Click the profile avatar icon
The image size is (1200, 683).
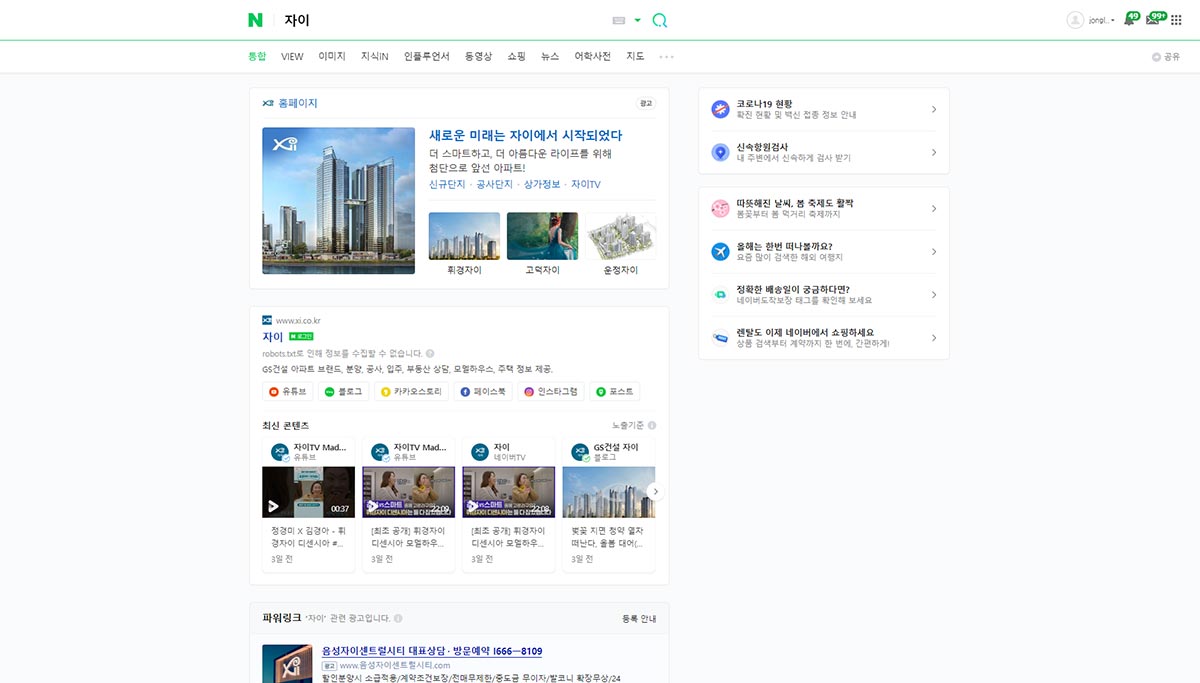1075,20
